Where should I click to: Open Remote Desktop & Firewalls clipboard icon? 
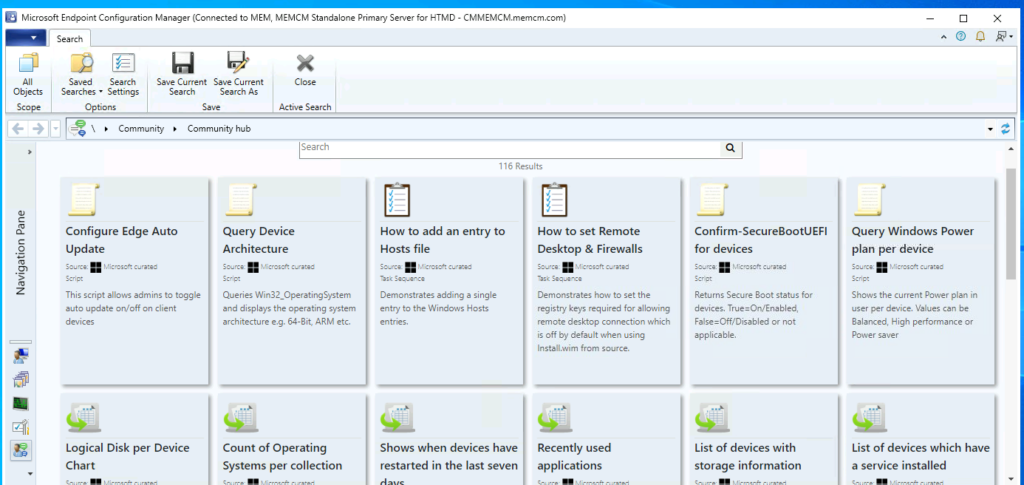point(554,200)
